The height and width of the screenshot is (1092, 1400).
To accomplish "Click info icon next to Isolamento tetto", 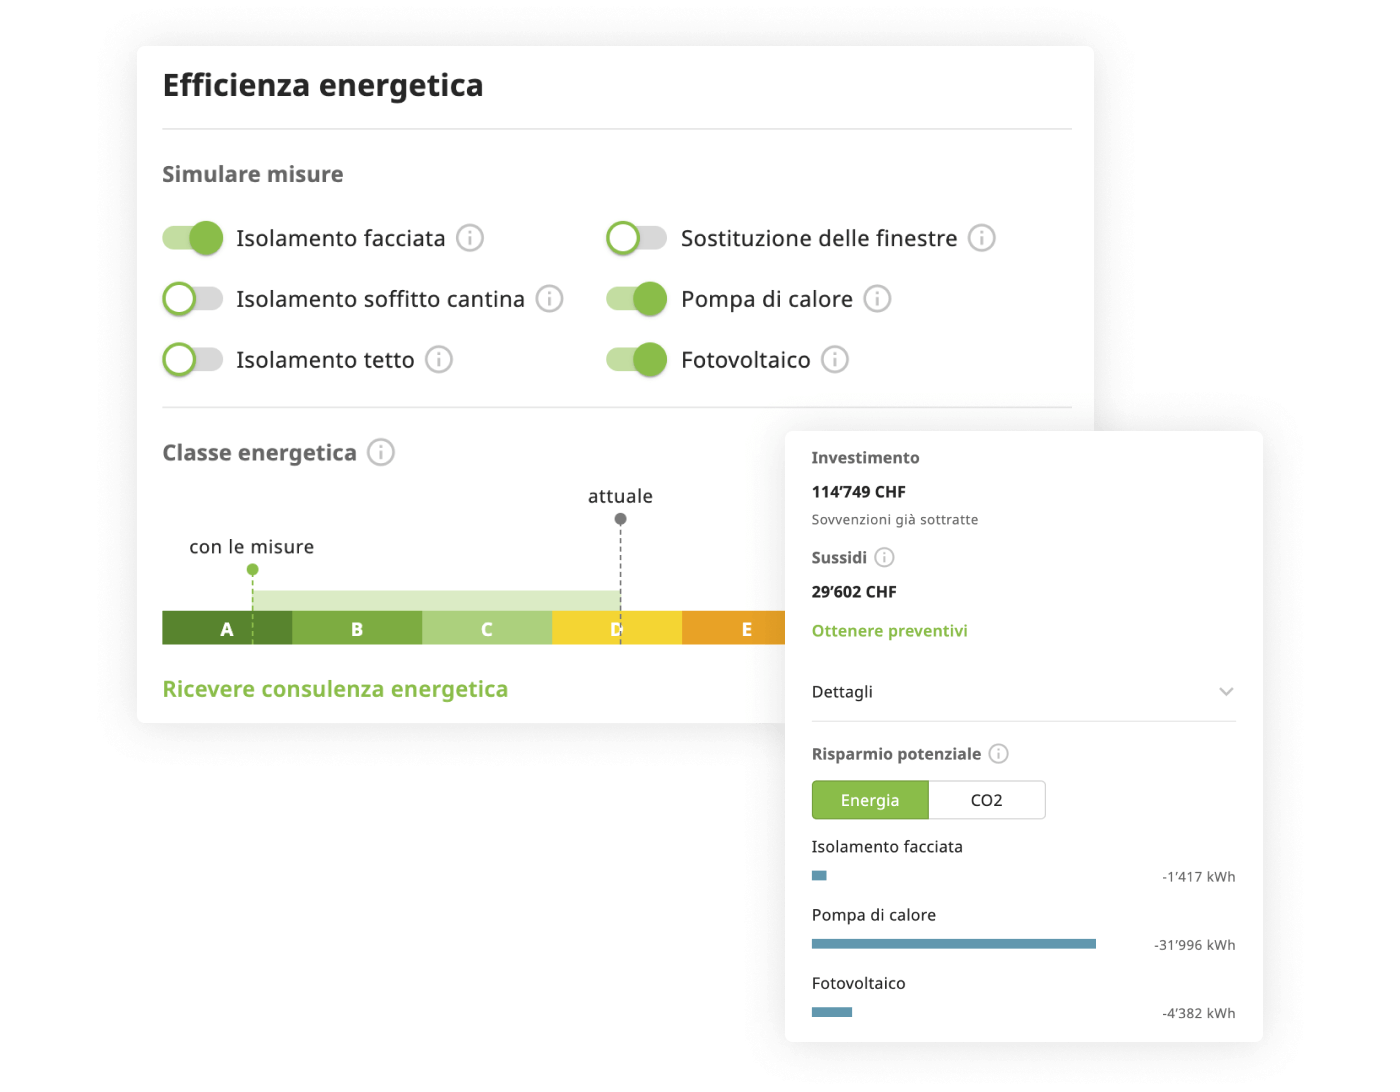I will coord(439,360).
